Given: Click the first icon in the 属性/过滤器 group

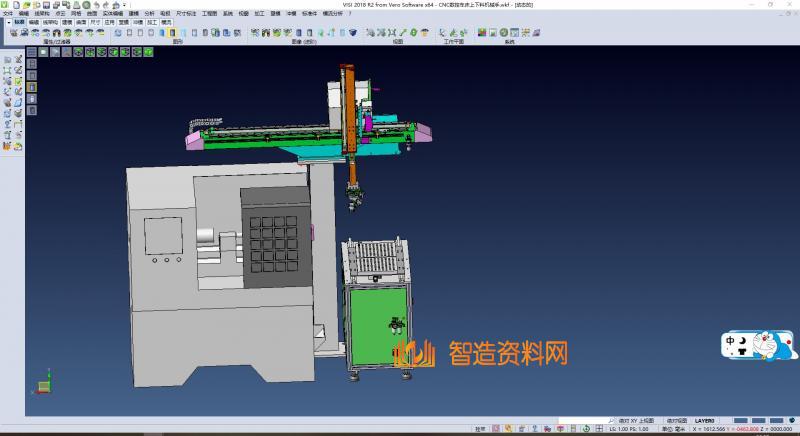Looking at the screenshot, I should [x=12, y=32].
